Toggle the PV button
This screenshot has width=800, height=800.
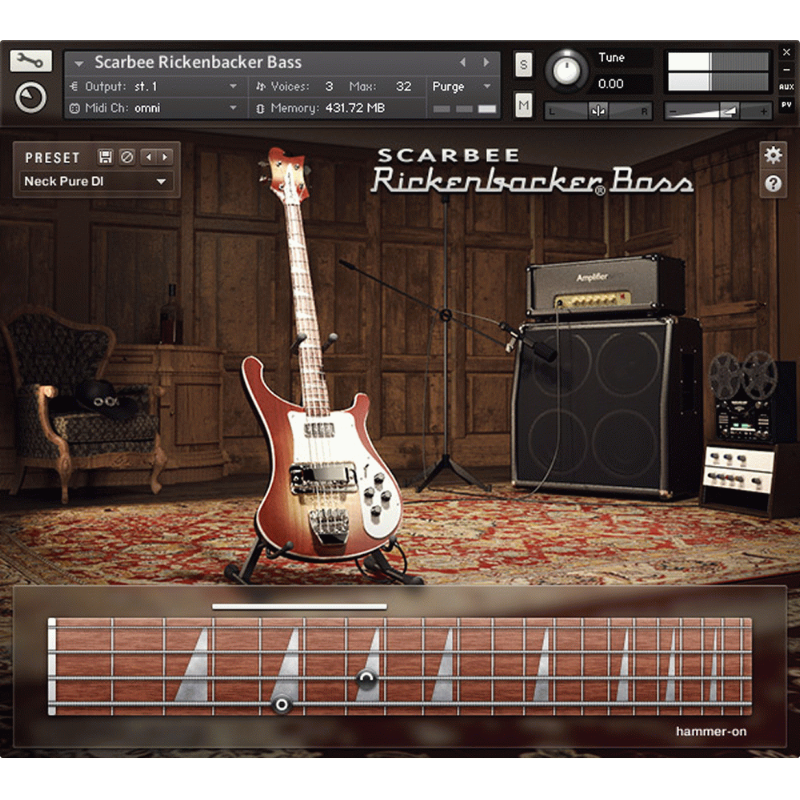(786, 105)
